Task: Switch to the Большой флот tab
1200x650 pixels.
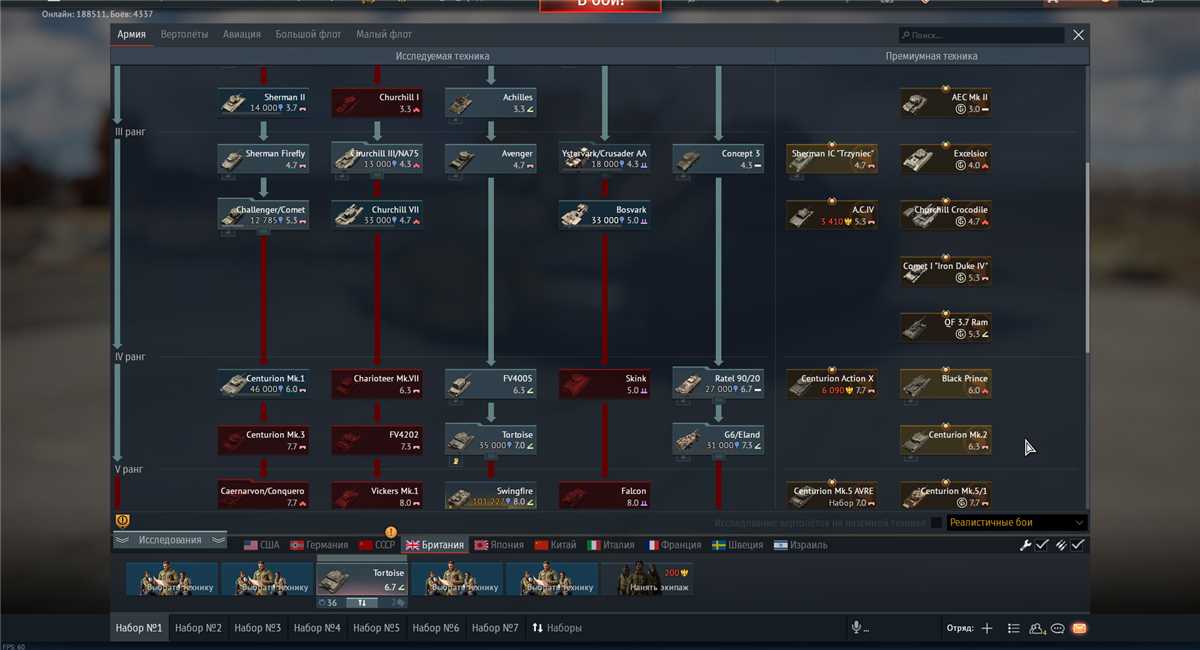Action: coord(309,34)
